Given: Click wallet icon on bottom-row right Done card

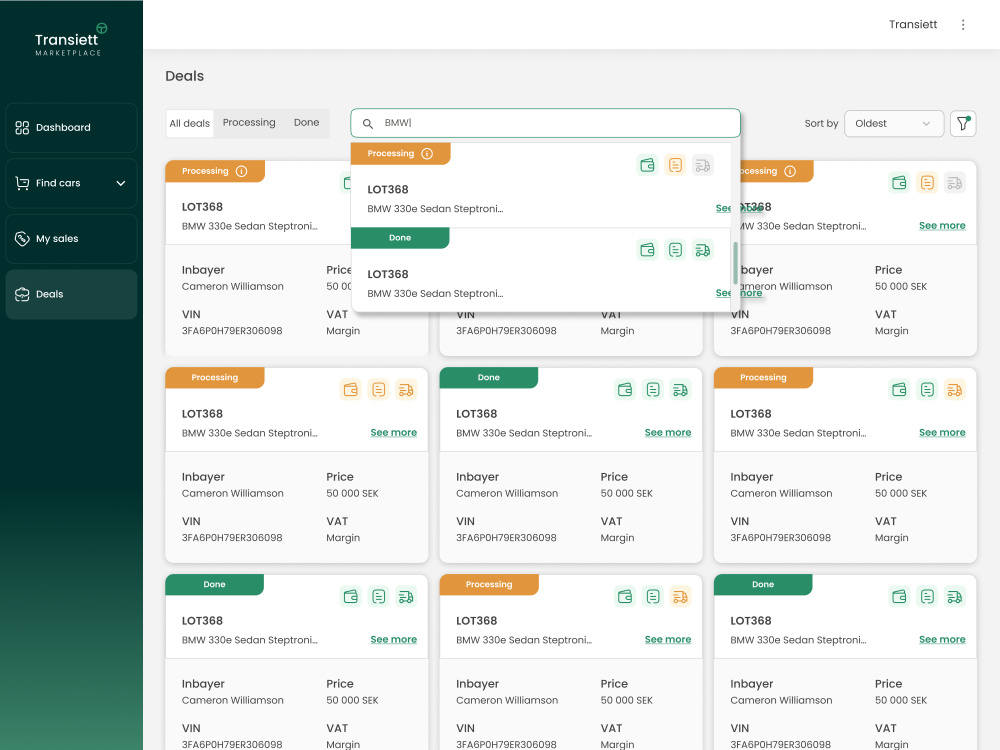Looking at the screenshot, I should click(x=899, y=597).
